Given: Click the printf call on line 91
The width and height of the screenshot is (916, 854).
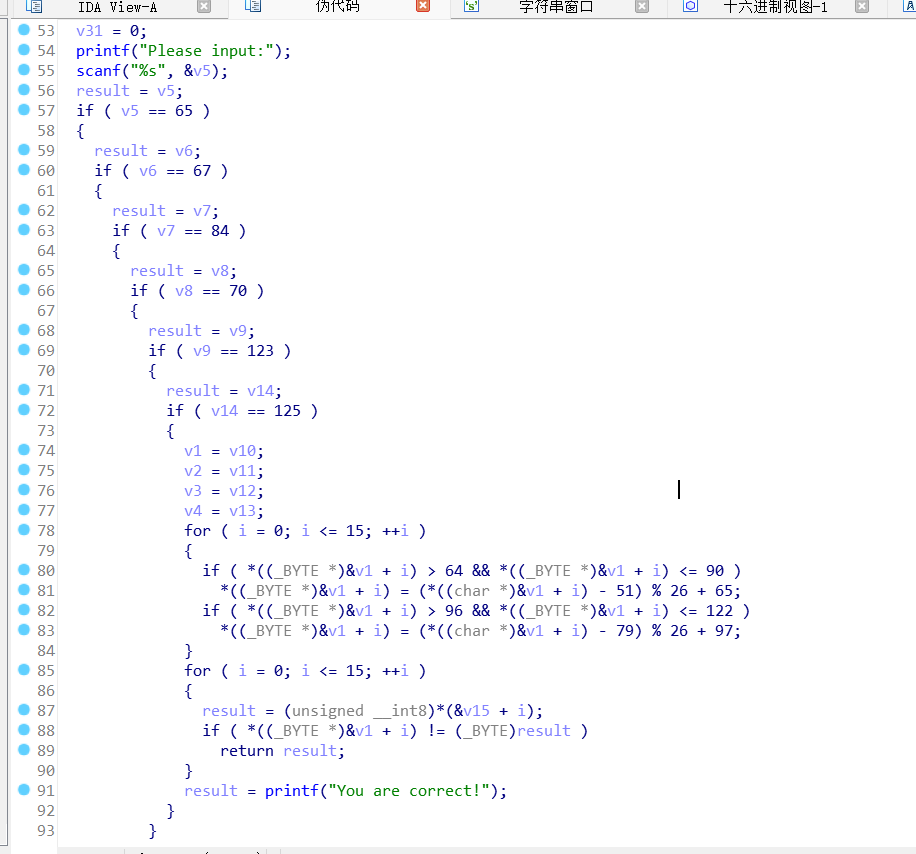Looking at the screenshot, I should click(292, 791).
